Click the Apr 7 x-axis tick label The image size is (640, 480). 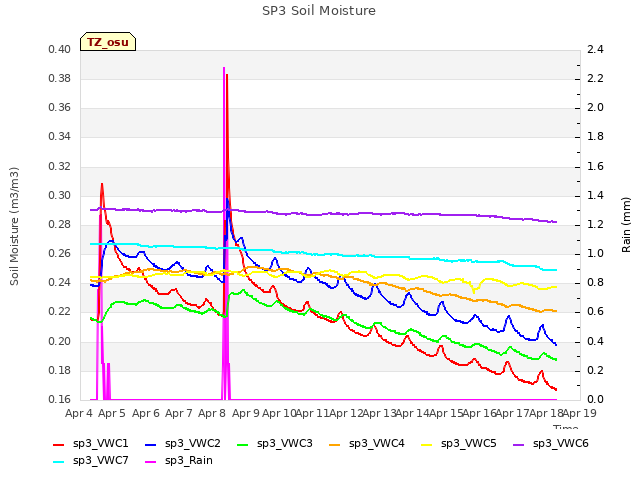coord(178,413)
